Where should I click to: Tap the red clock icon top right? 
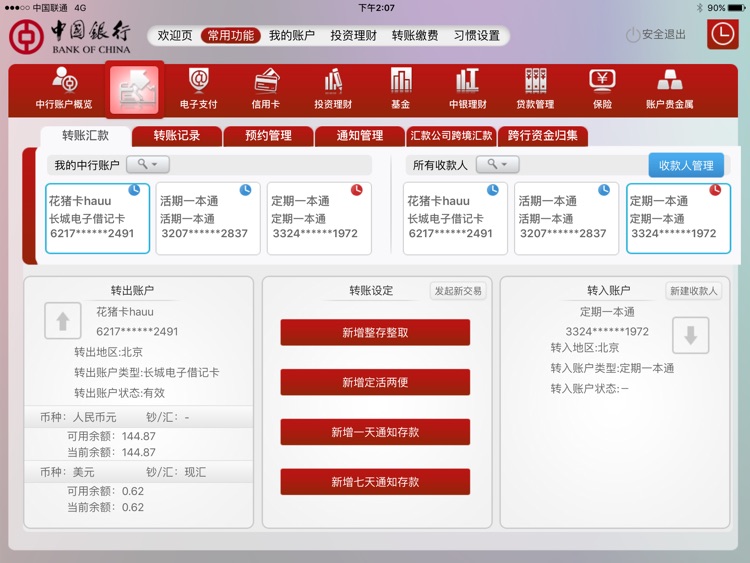722,34
